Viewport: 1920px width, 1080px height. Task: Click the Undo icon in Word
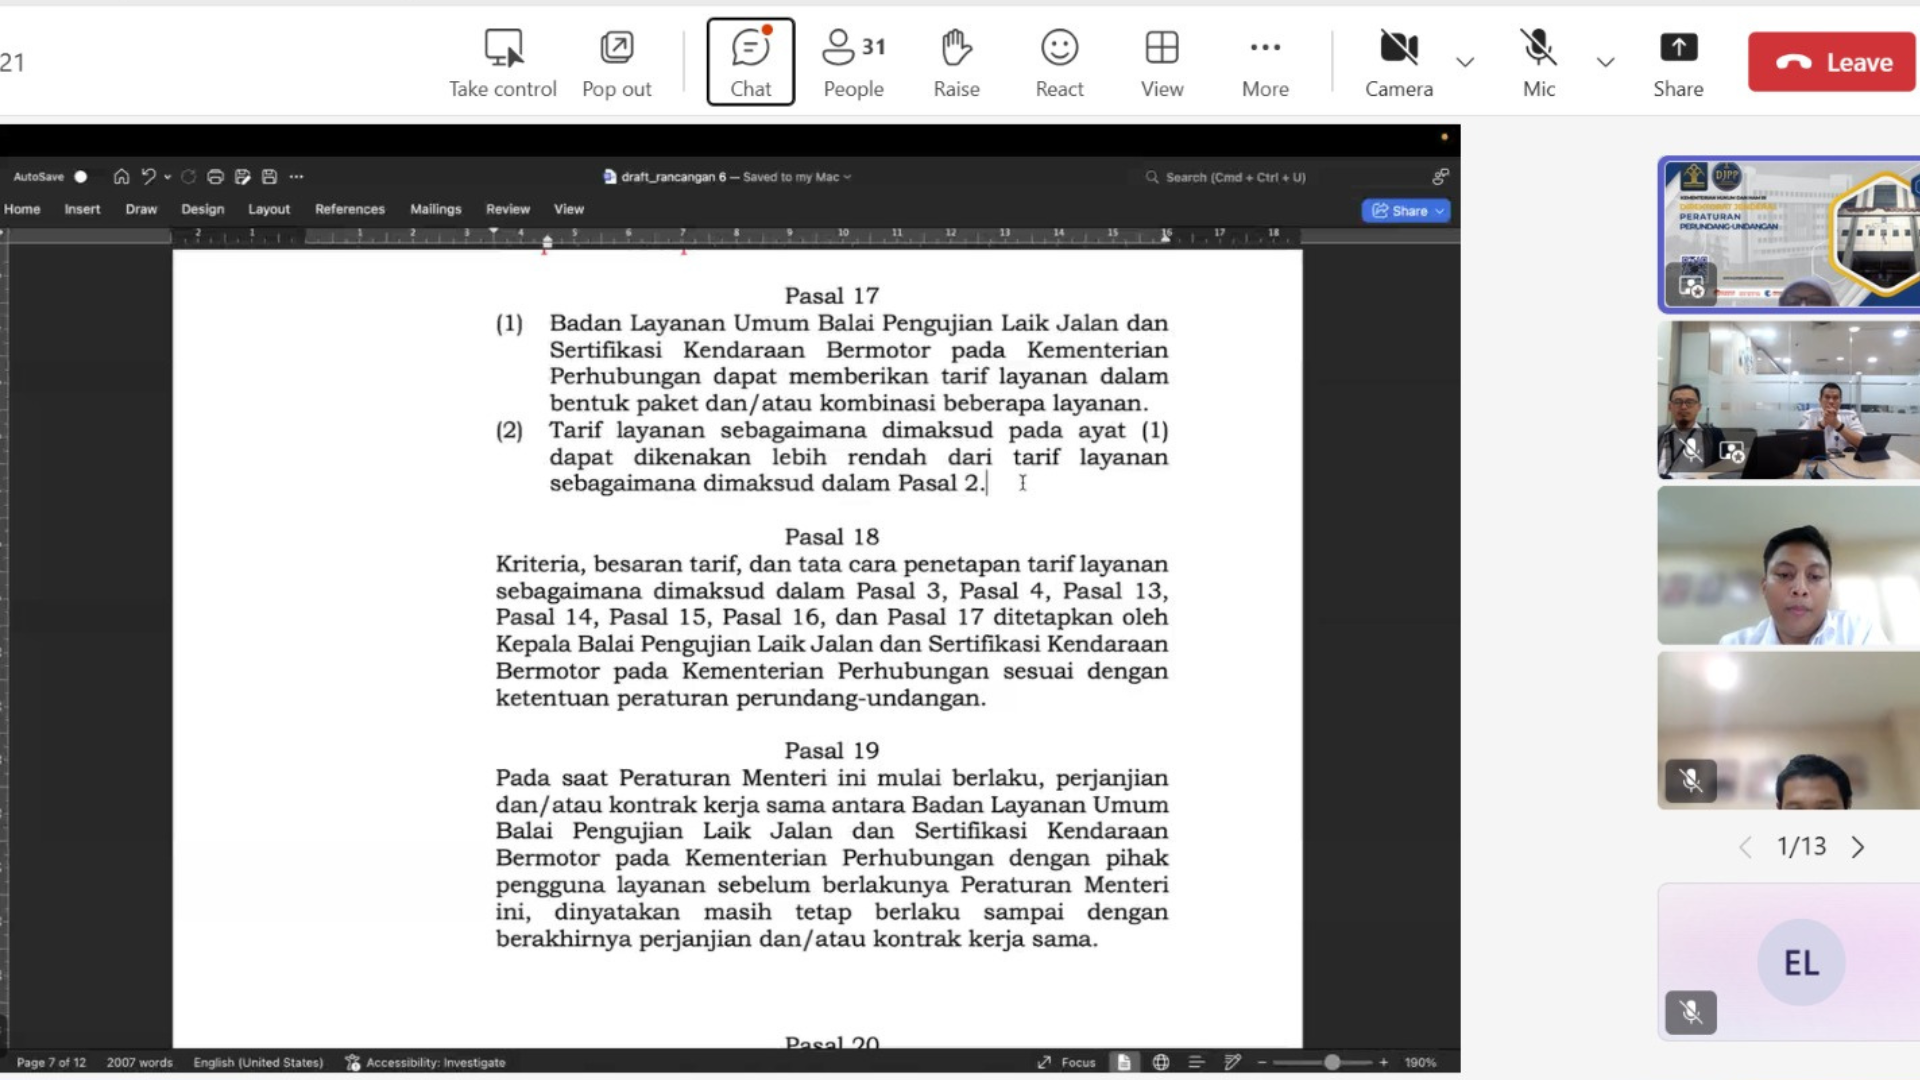[148, 177]
